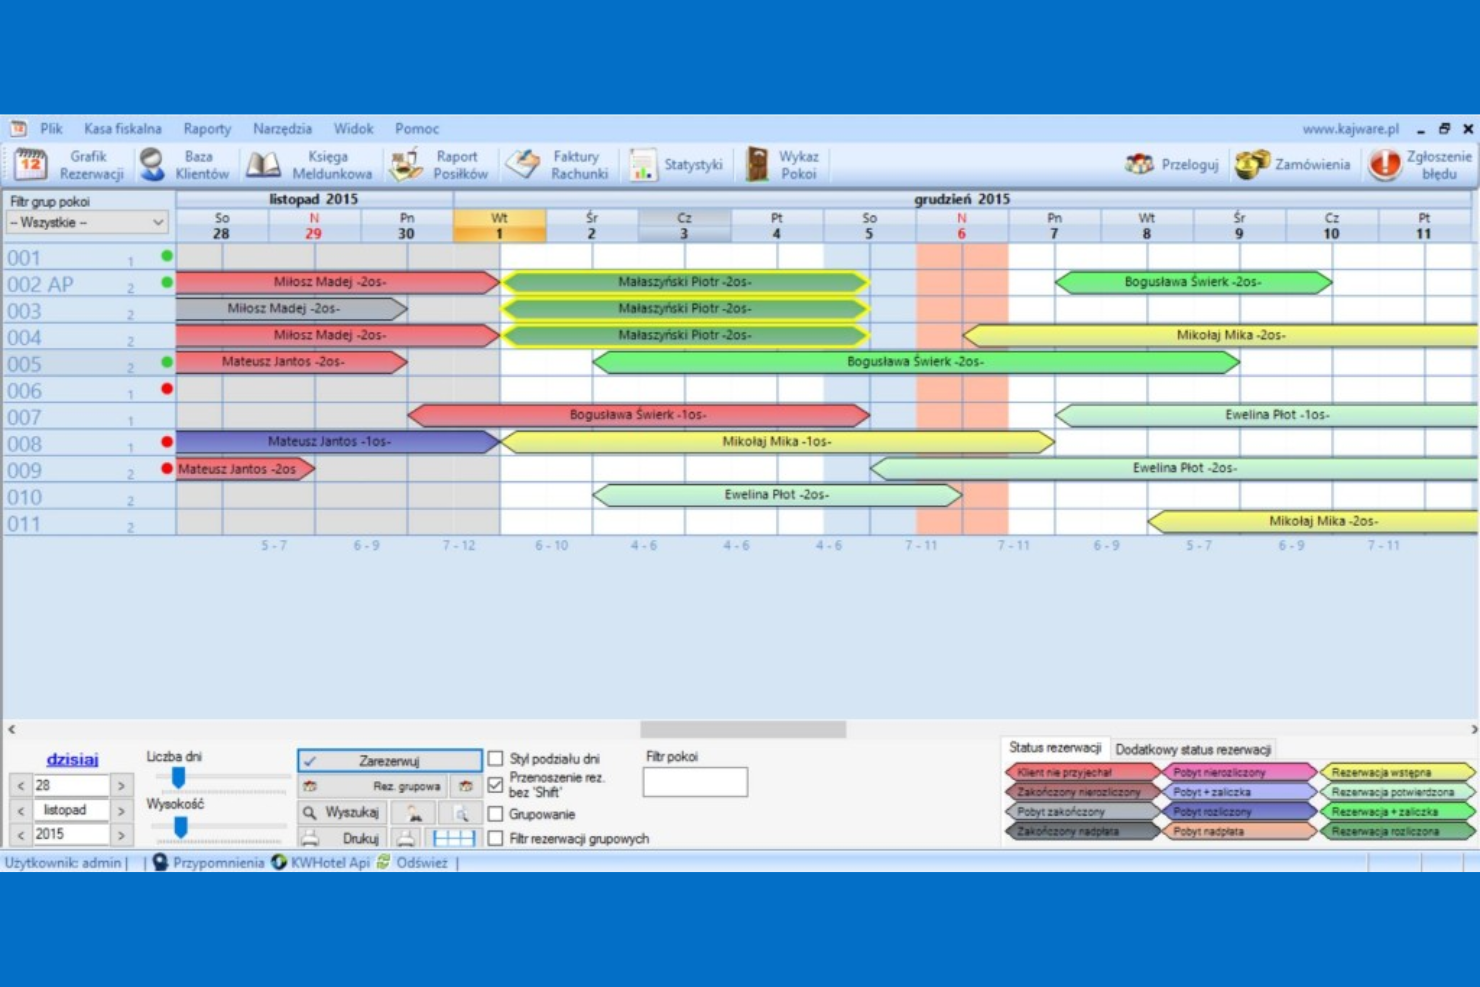Click the previous arrow beside 2015
Image resolution: width=1480 pixels, height=987 pixels.
click(20, 834)
